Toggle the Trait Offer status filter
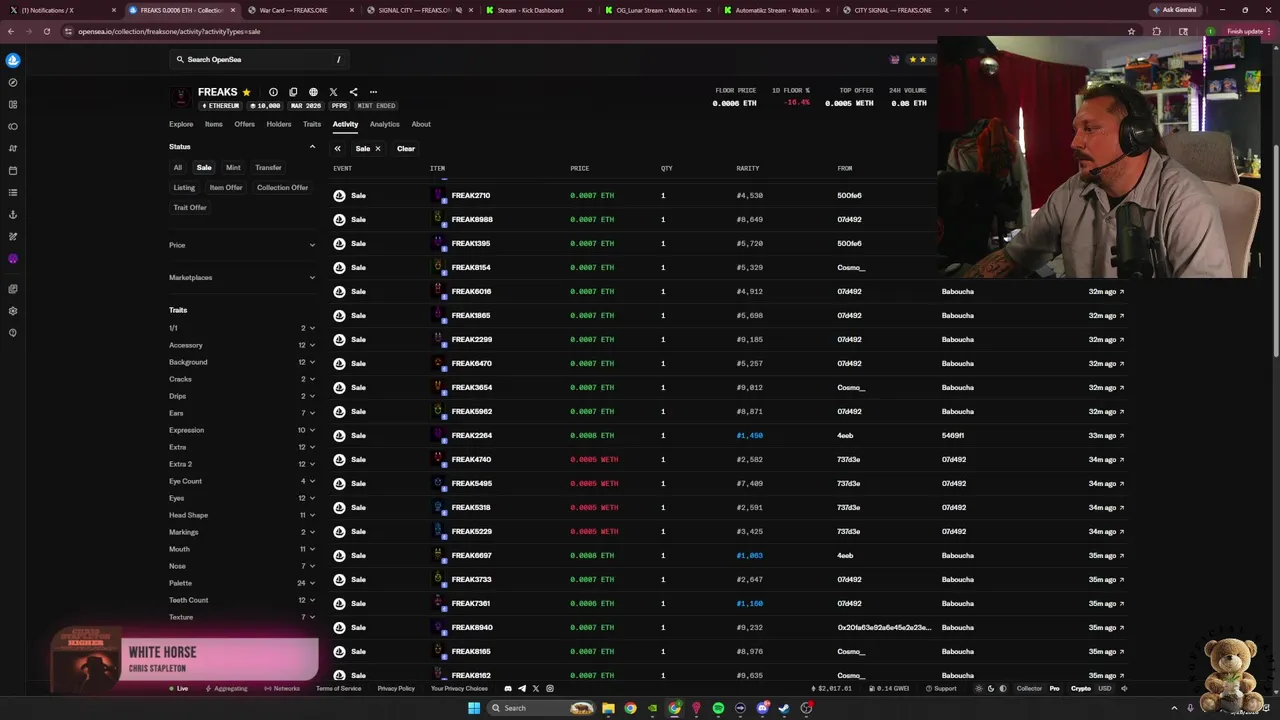This screenshot has width=1280, height=720. 190,207
